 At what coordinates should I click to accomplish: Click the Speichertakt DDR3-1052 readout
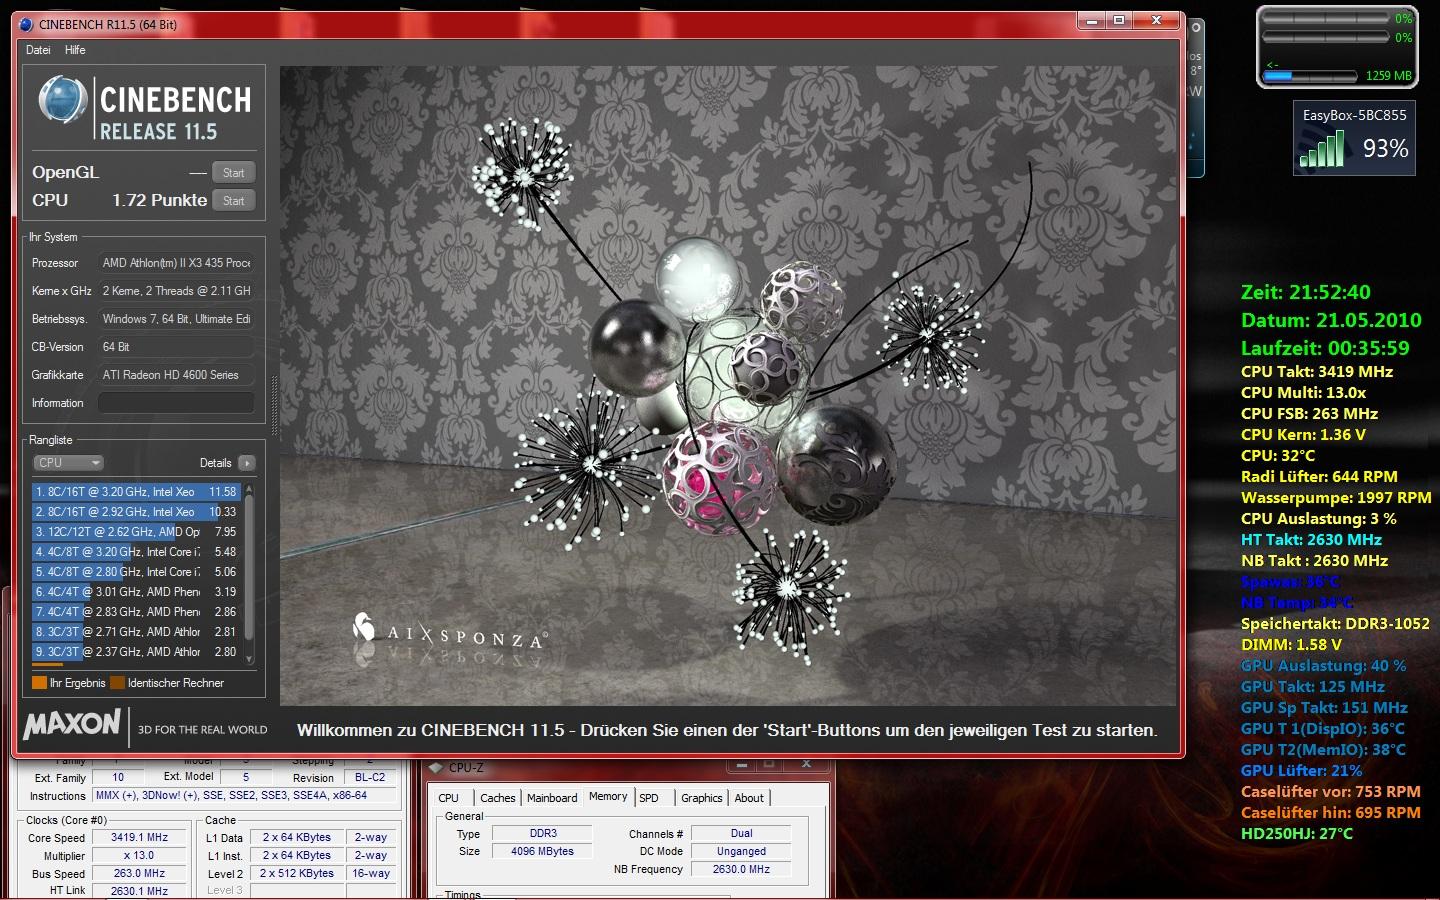click(1335, 624)
